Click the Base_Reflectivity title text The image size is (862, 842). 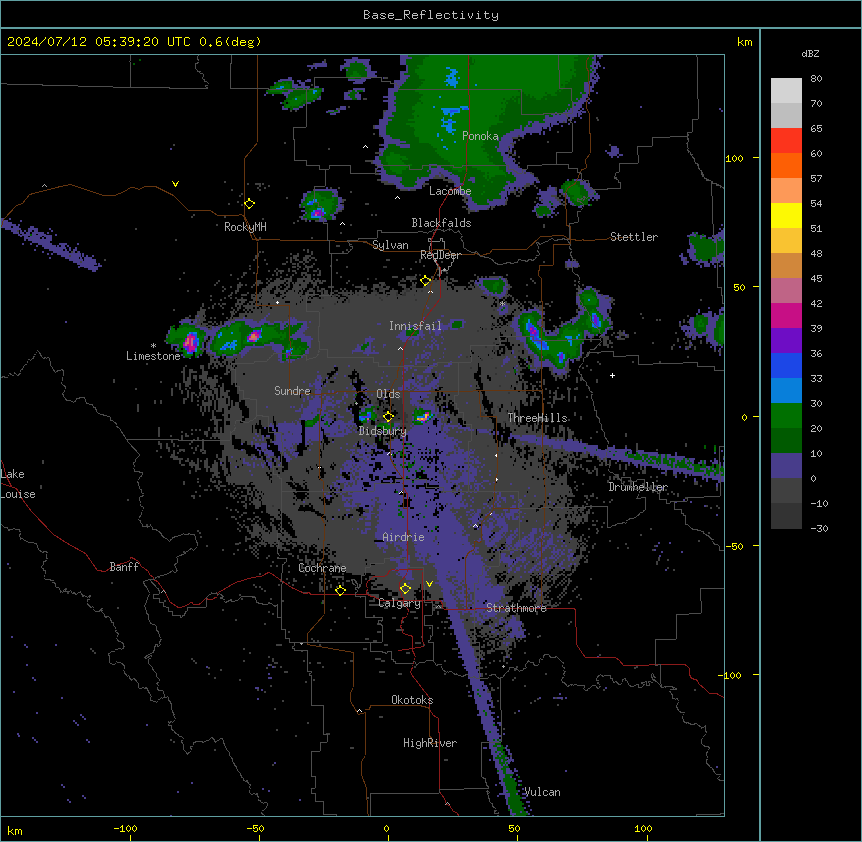[x=431, y=15]
